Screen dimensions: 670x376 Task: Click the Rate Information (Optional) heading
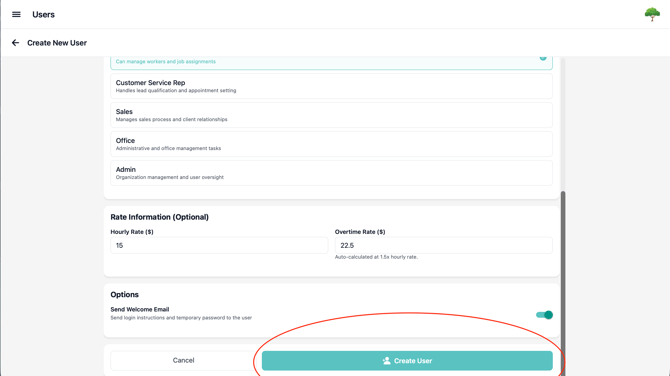[x=159, y=217]
